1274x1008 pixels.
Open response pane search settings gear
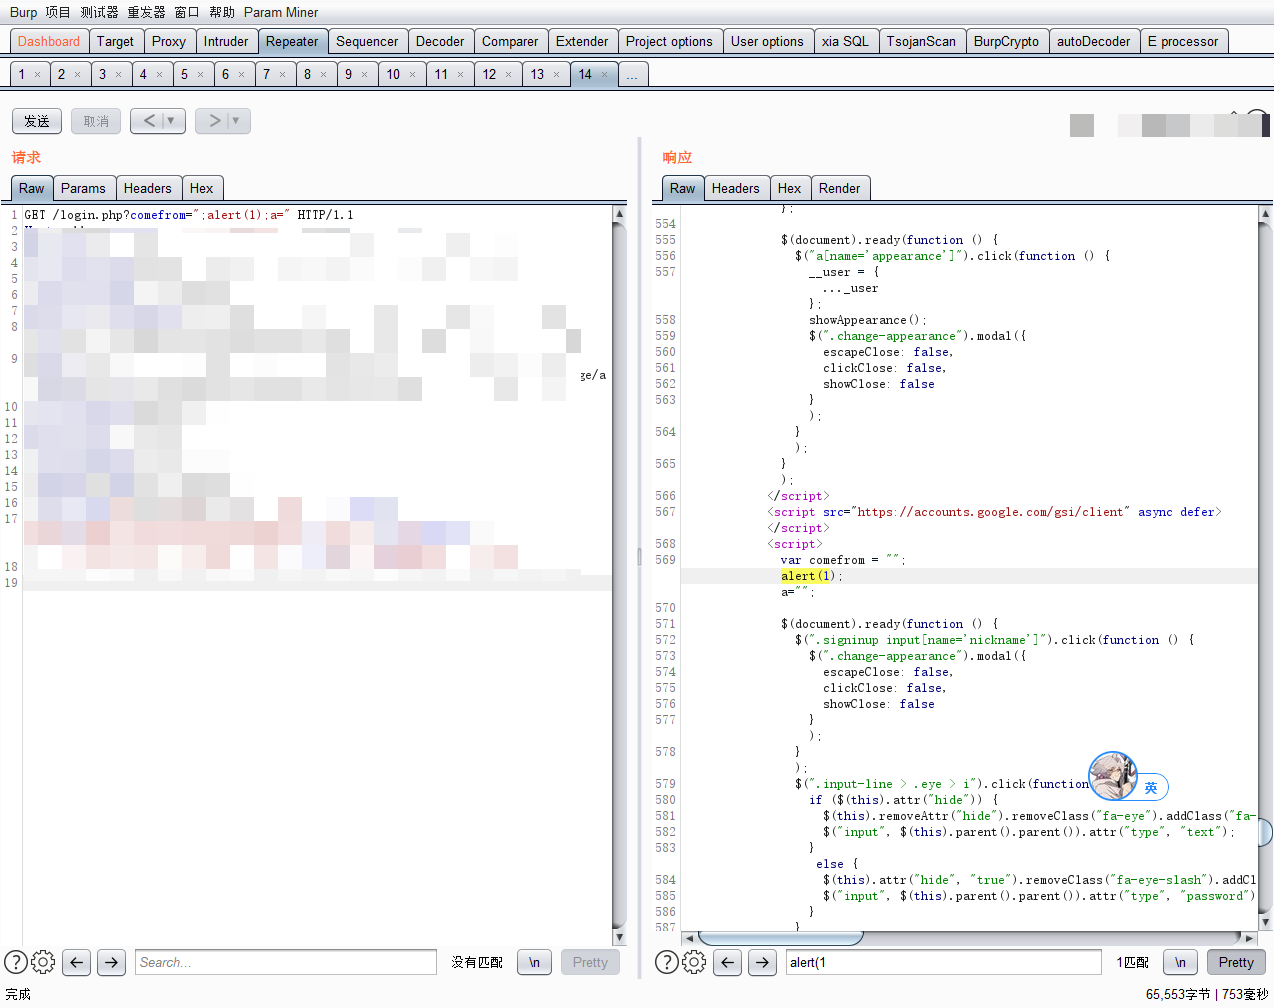[x=694, y=962]
